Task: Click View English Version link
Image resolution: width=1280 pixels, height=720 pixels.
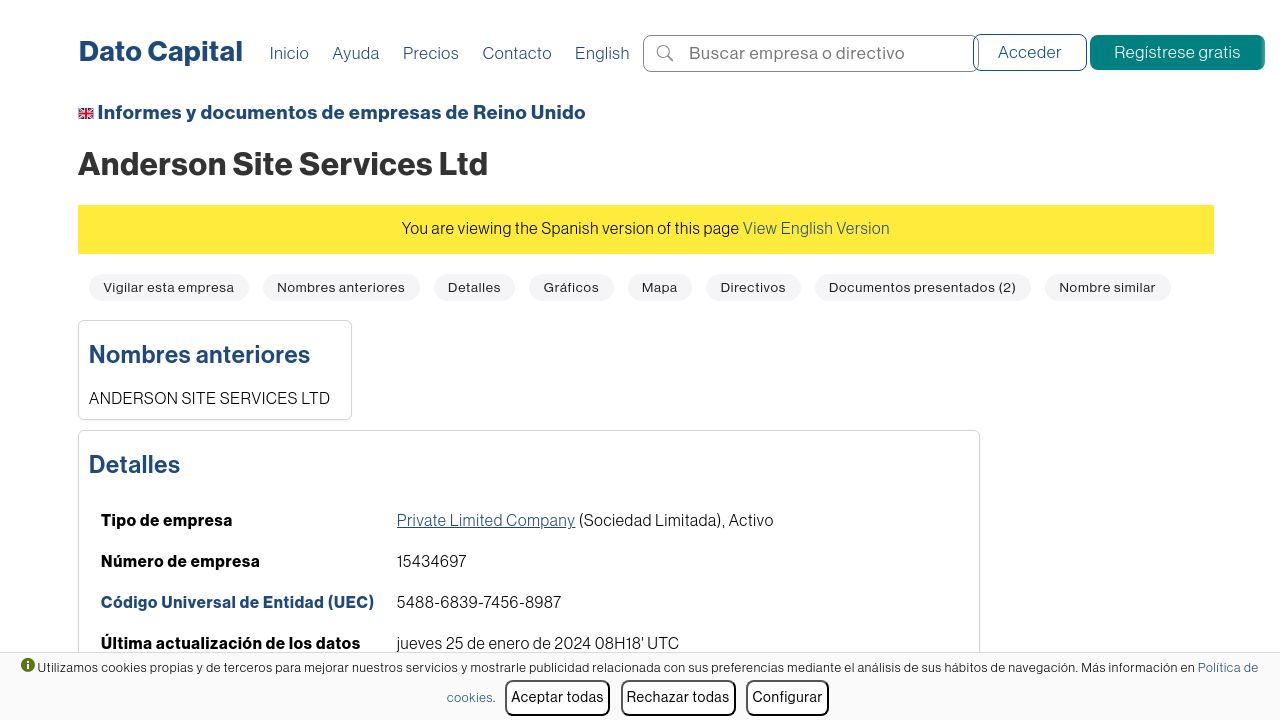Action: (816, 228)
